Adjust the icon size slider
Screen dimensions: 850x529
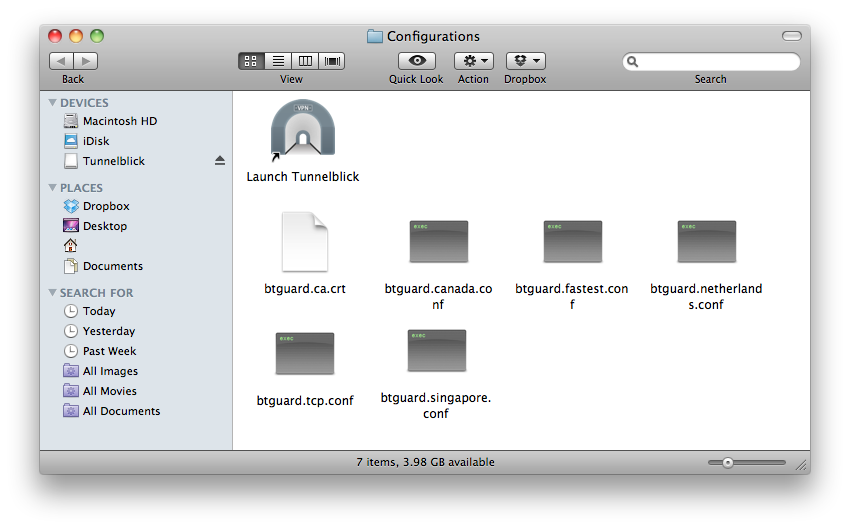[728, 462]
